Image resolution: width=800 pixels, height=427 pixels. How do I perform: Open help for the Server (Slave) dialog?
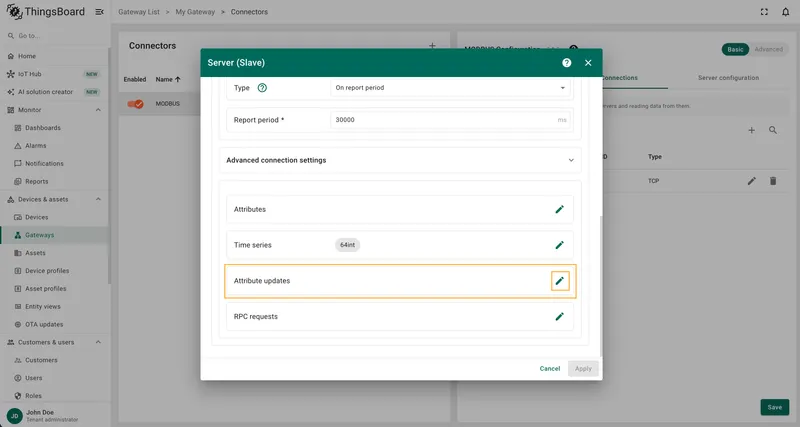pyautogui.click(x=566, y=63)
